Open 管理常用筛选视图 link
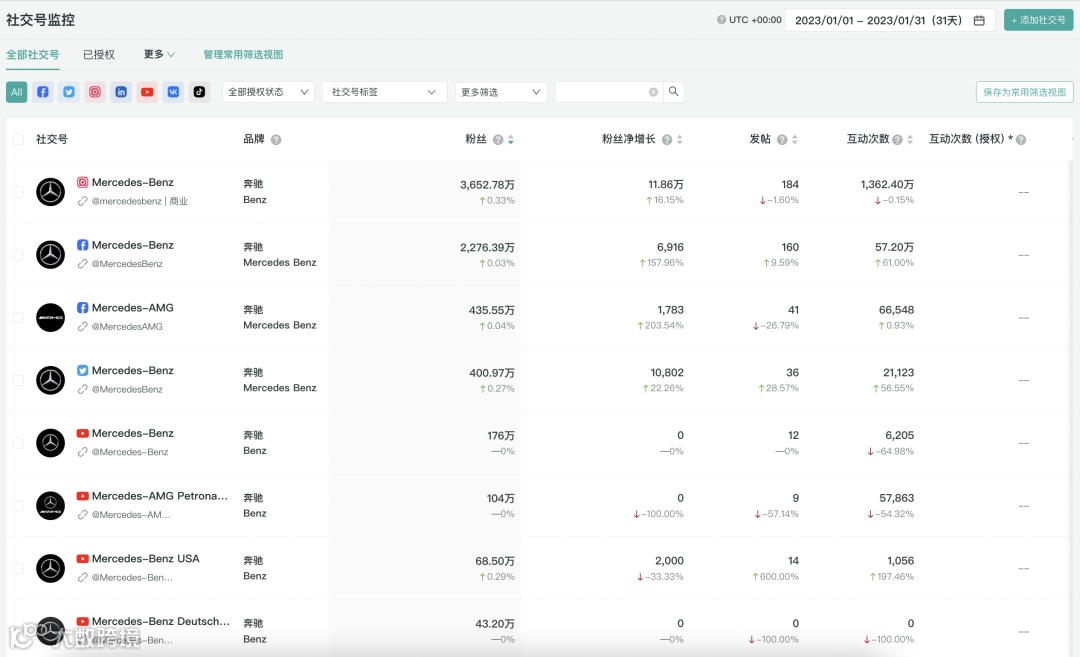Screen dimensions: 1080x657 click(243, 54)
